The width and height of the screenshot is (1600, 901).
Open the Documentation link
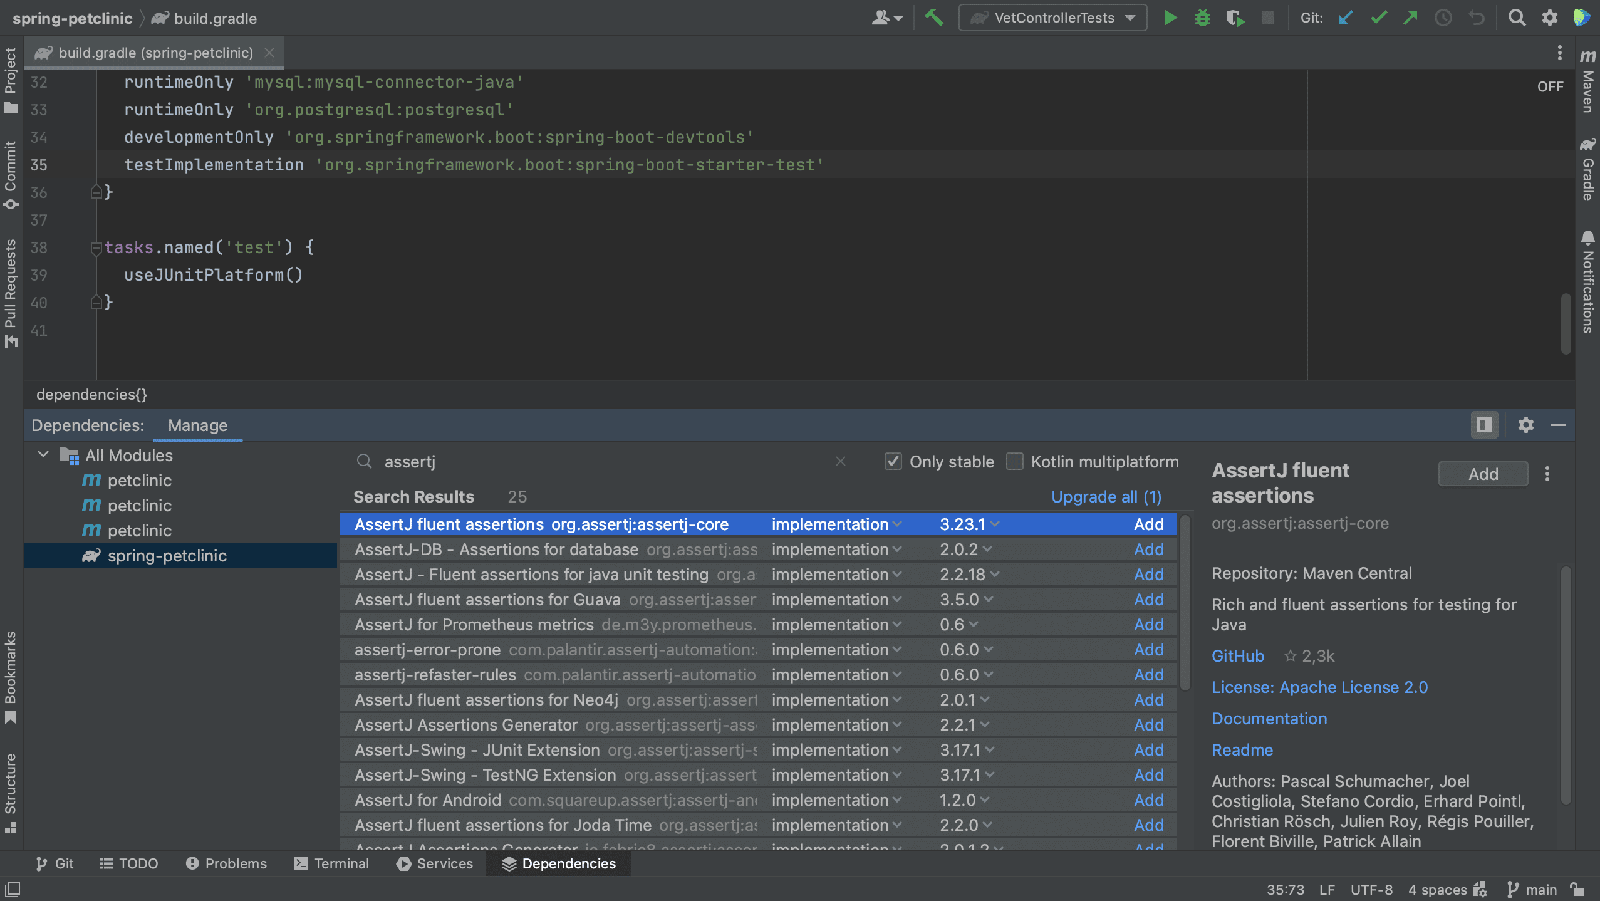tap(1269, 718)
